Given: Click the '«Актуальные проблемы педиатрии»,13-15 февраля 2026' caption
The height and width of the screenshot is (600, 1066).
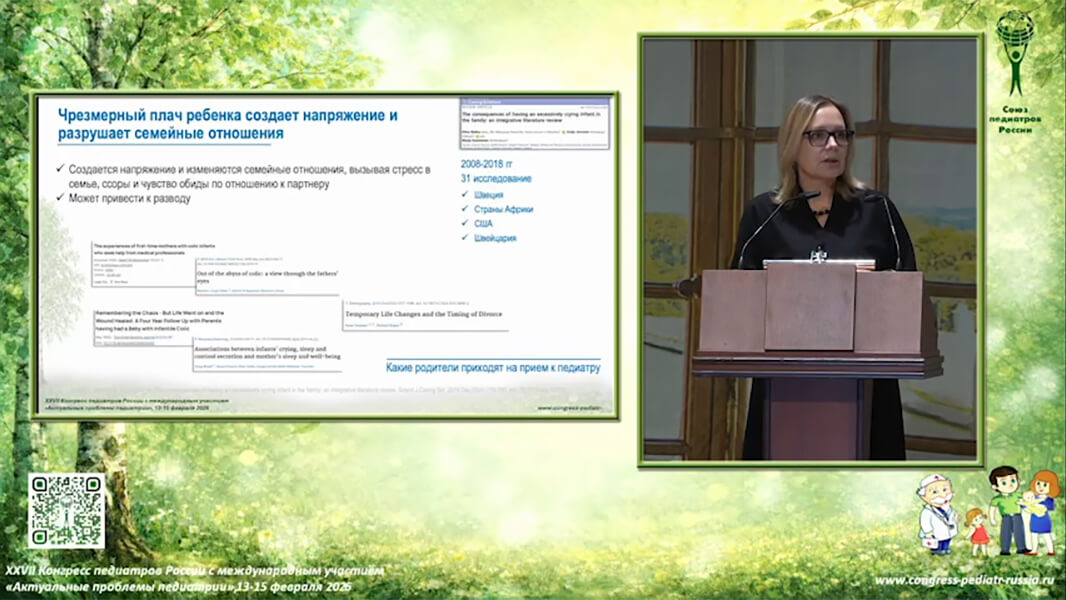Looking at the screenshot, I should pos(178,586).
